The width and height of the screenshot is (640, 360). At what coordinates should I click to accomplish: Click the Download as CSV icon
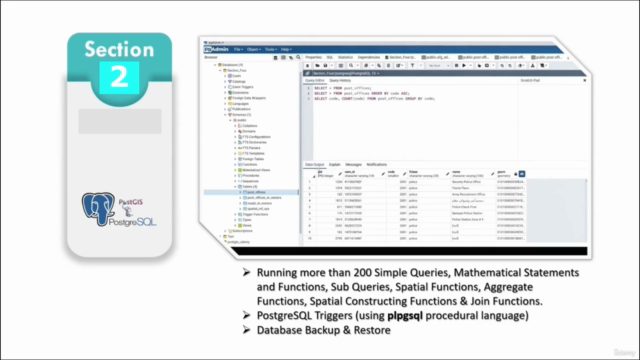click(533, 66)
